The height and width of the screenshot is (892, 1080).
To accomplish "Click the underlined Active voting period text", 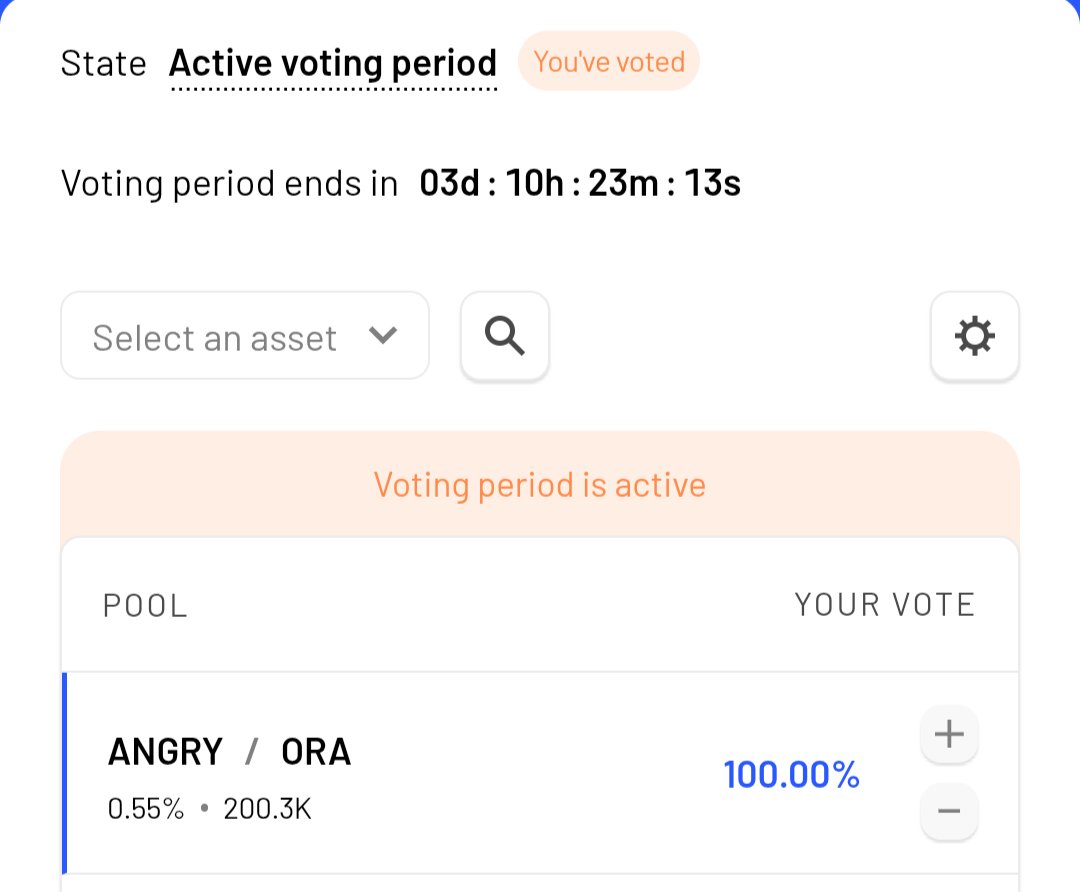I will pyautogui.click(x=333, y=64).
